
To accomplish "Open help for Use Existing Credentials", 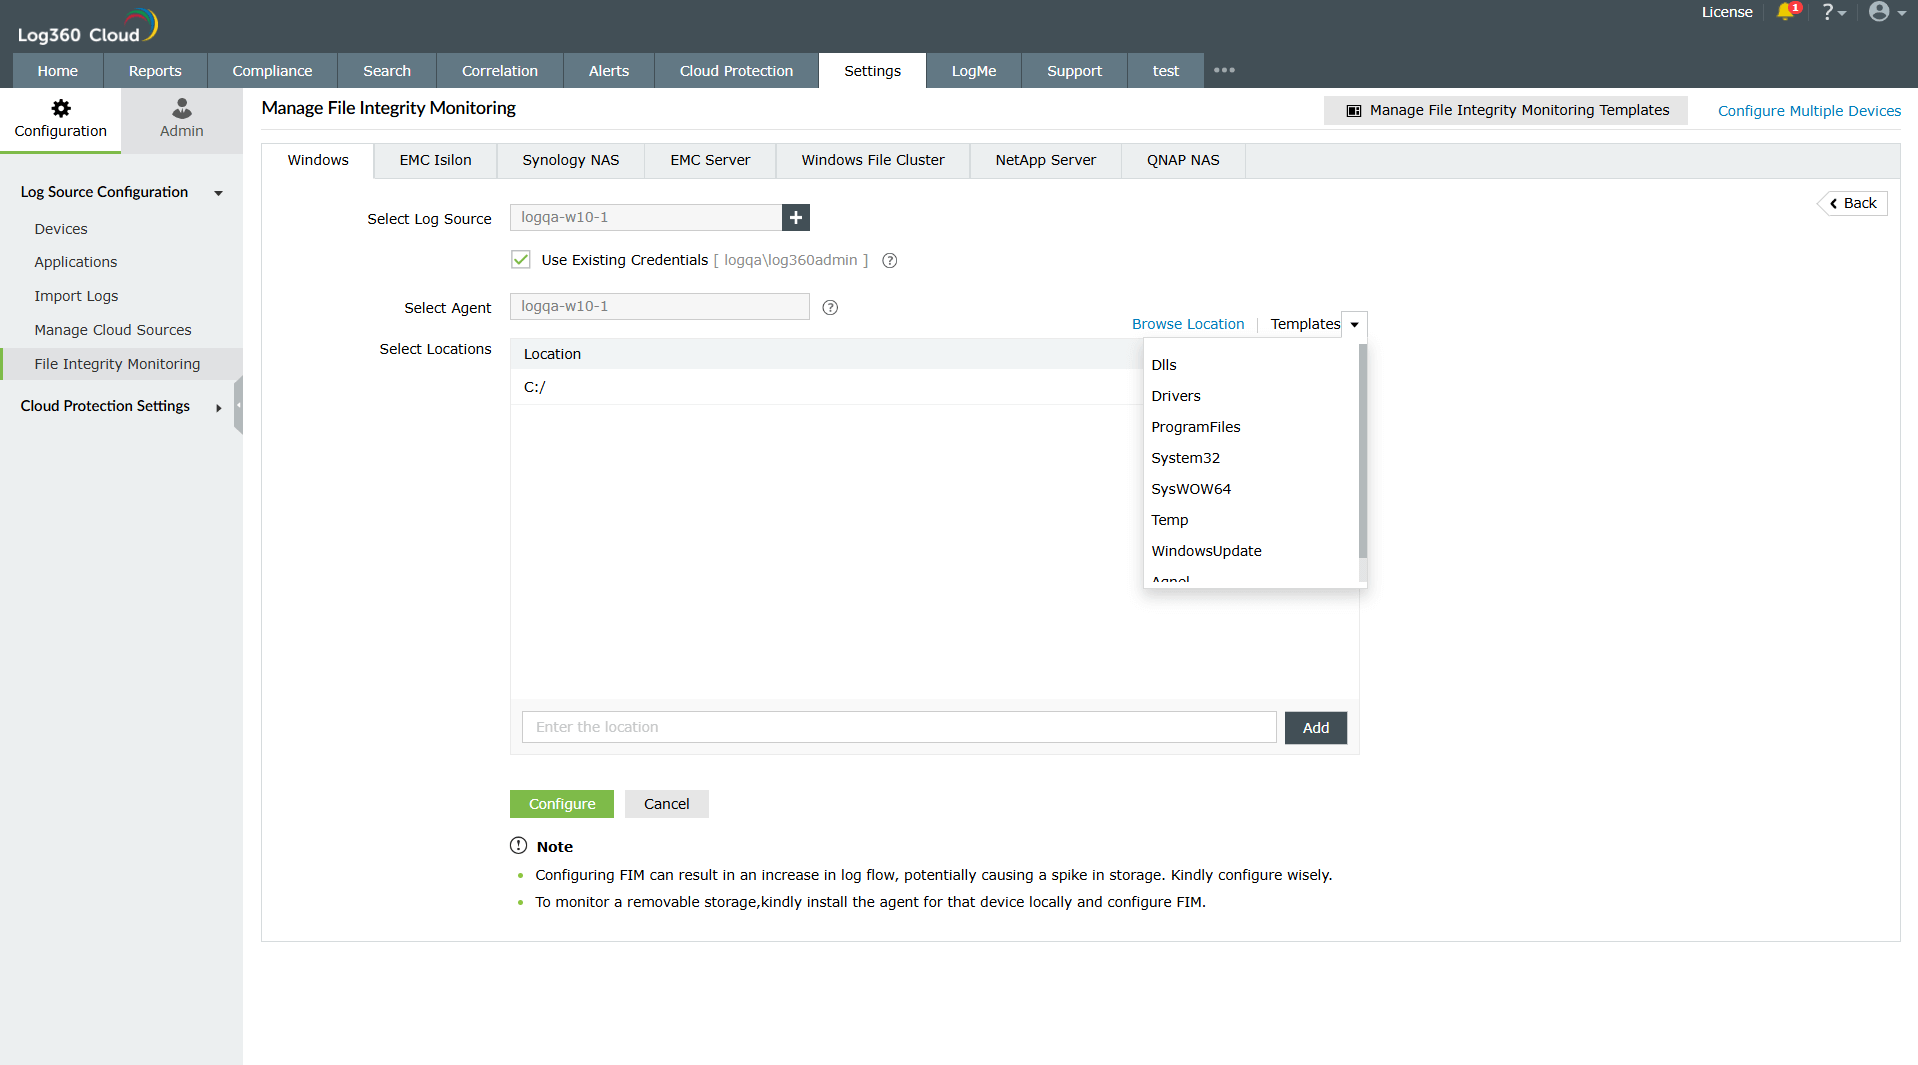I will pos(889,260).
